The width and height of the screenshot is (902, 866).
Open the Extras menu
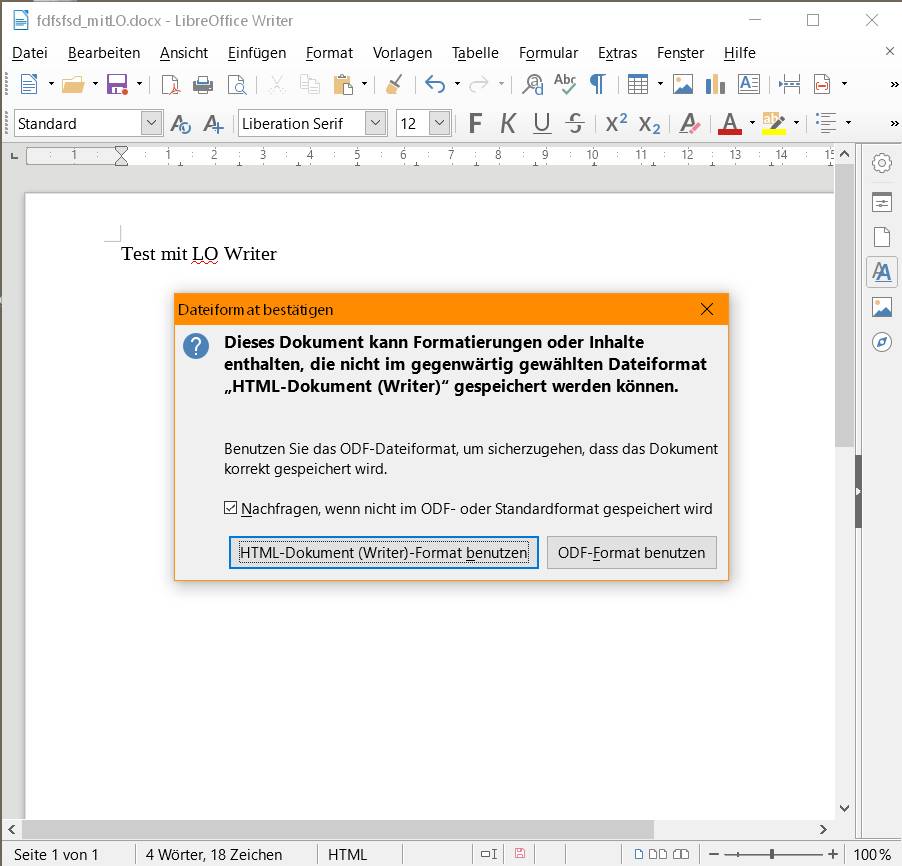tap(617, 53)
